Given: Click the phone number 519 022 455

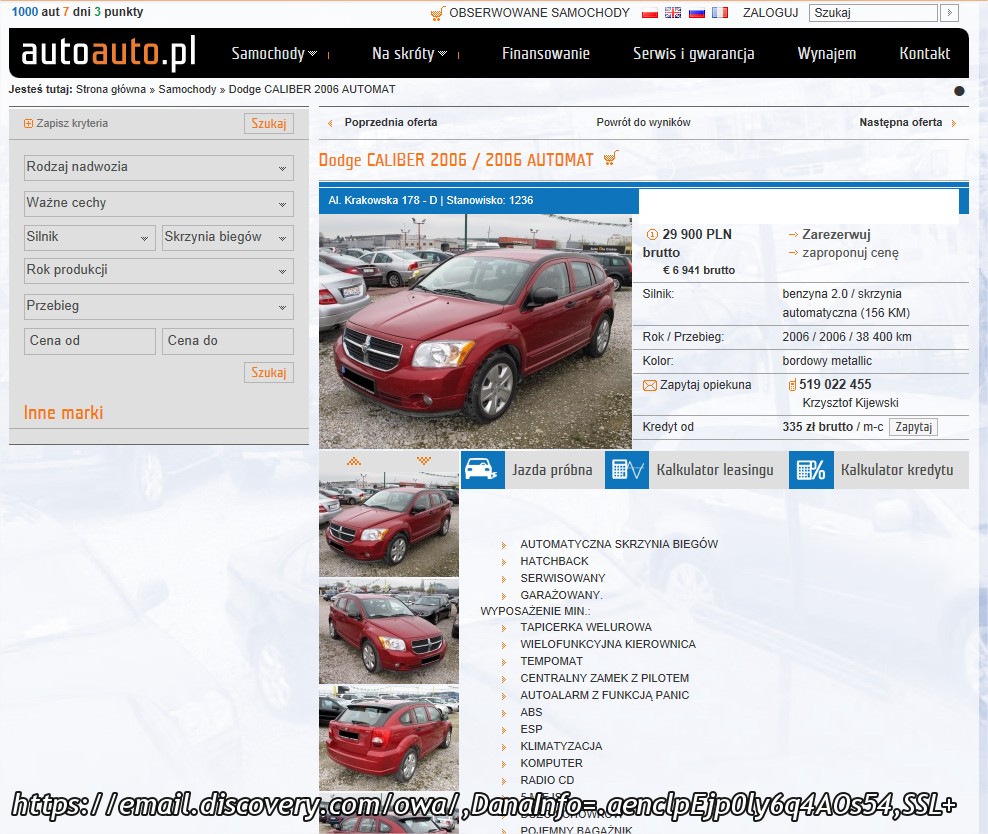Looking at the screenshot, I should (x=835, y=385).
